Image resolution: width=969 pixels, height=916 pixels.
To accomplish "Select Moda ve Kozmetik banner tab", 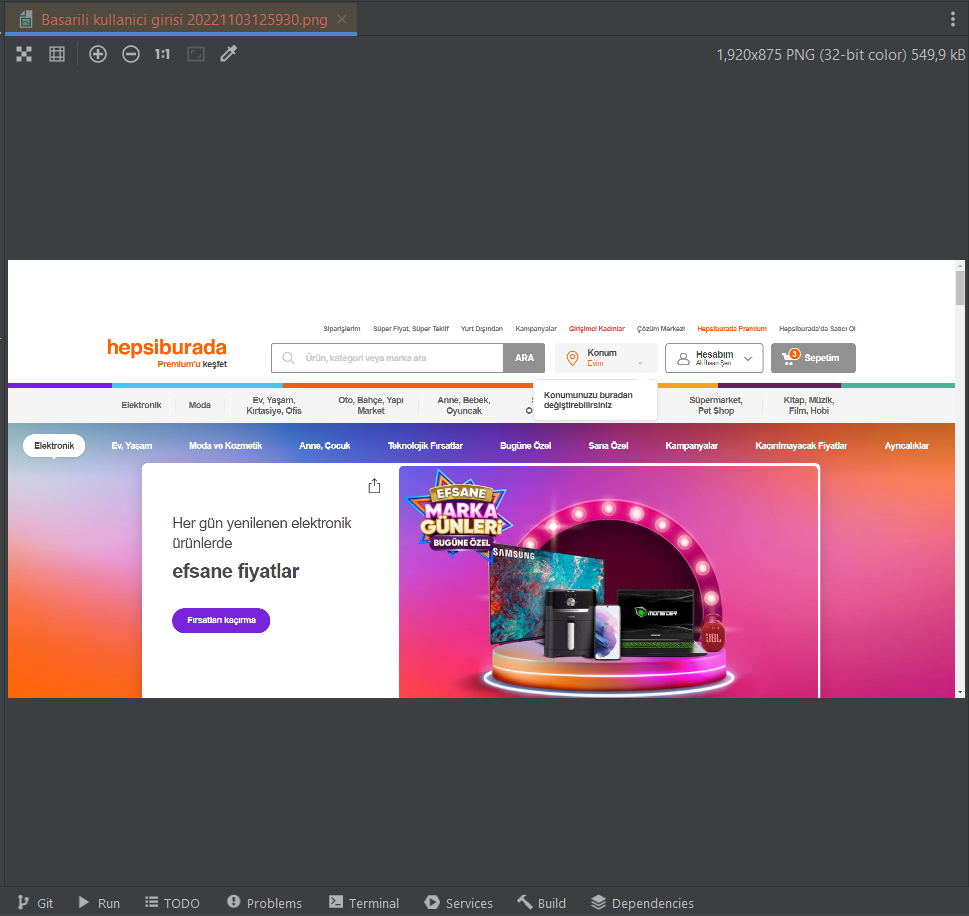I will coord(226,446).
